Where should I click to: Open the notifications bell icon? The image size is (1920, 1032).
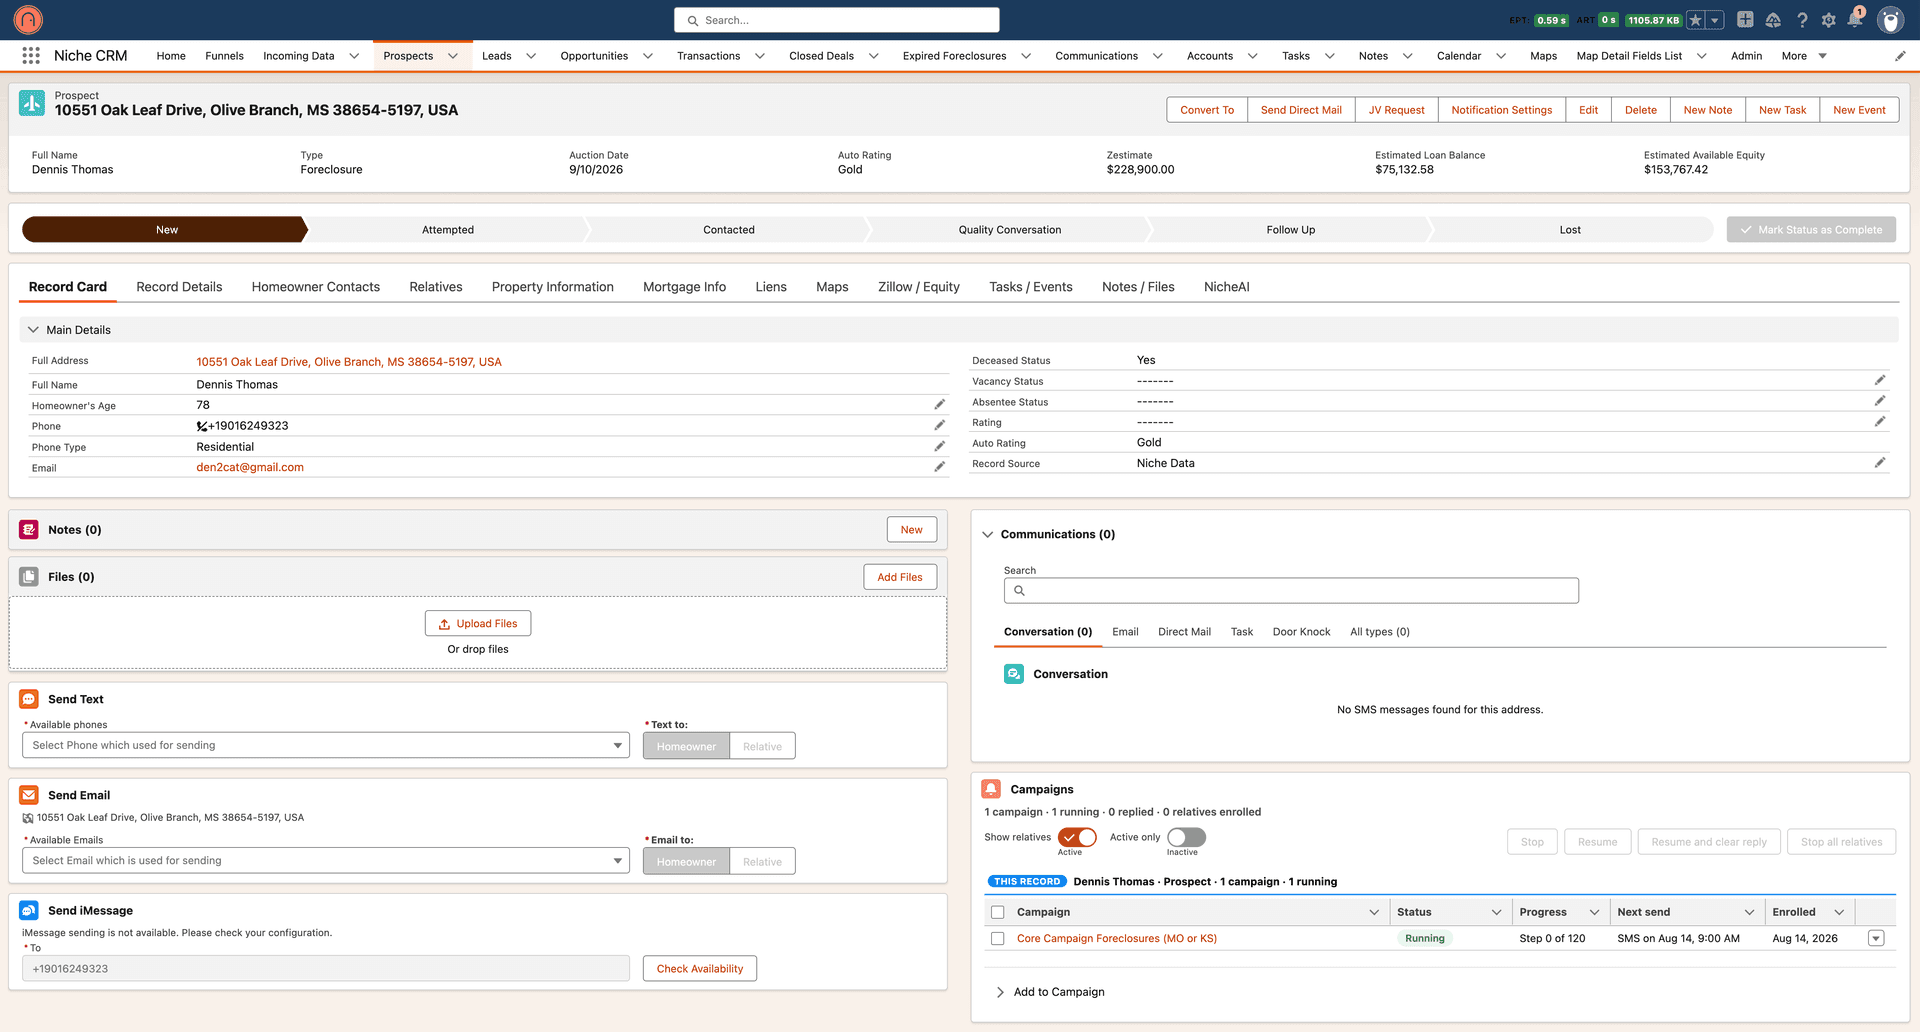point(1856,20)
